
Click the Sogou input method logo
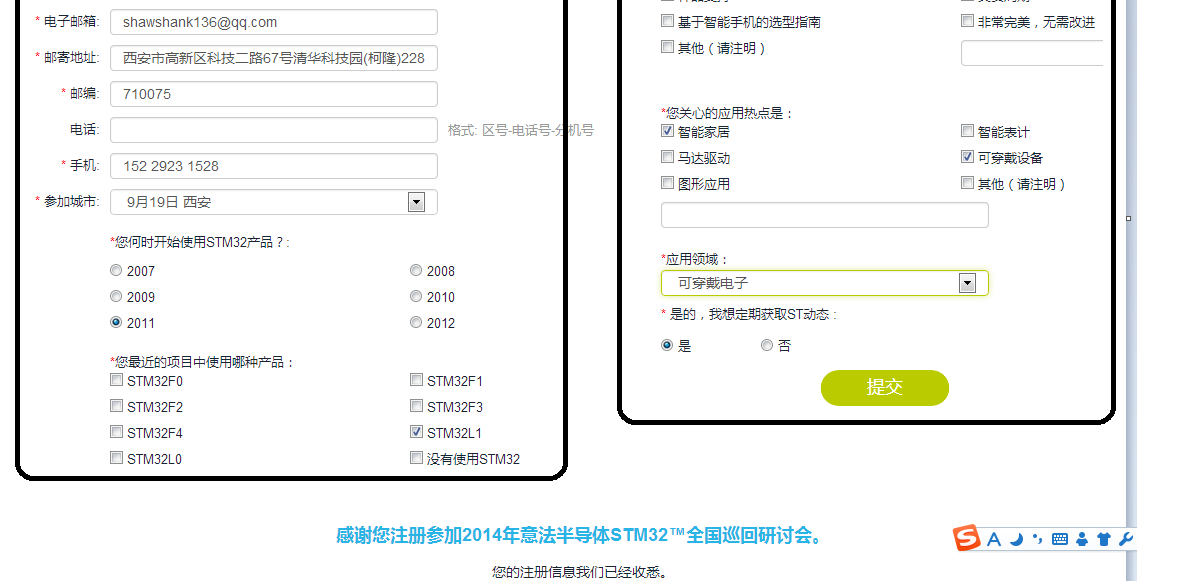[966, 538]
